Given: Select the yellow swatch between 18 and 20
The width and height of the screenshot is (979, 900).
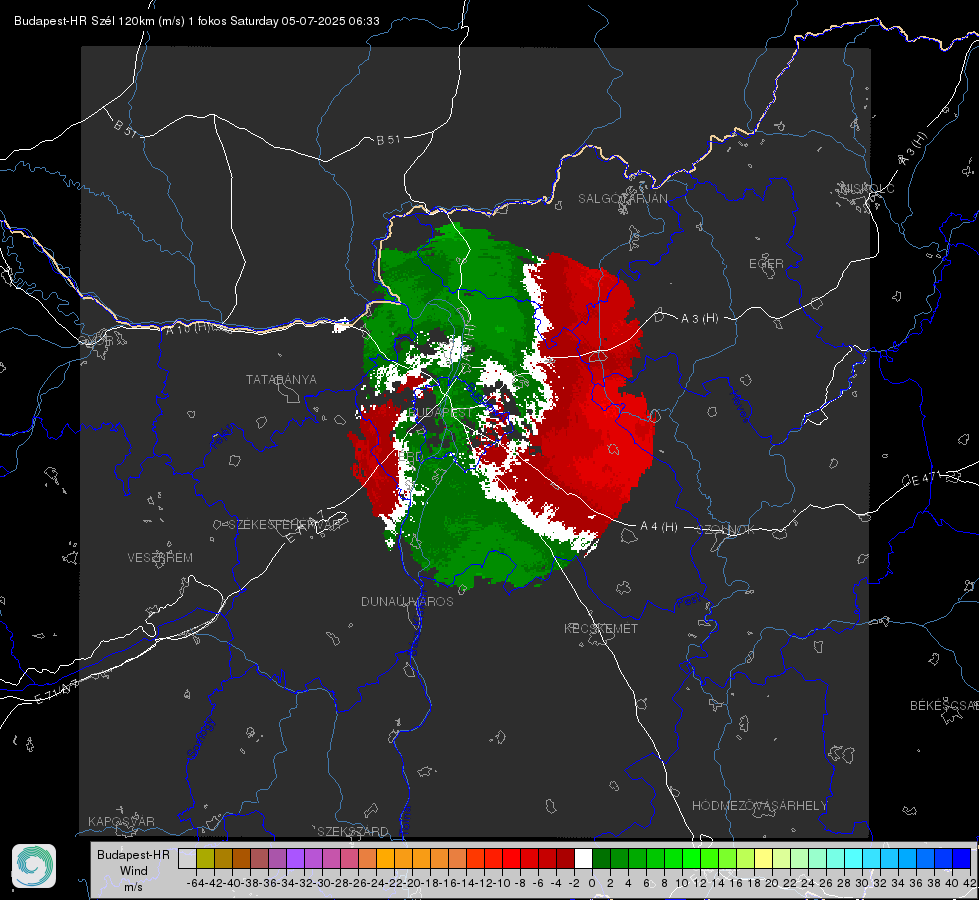Looking at the screenshot, I should 764,859.
